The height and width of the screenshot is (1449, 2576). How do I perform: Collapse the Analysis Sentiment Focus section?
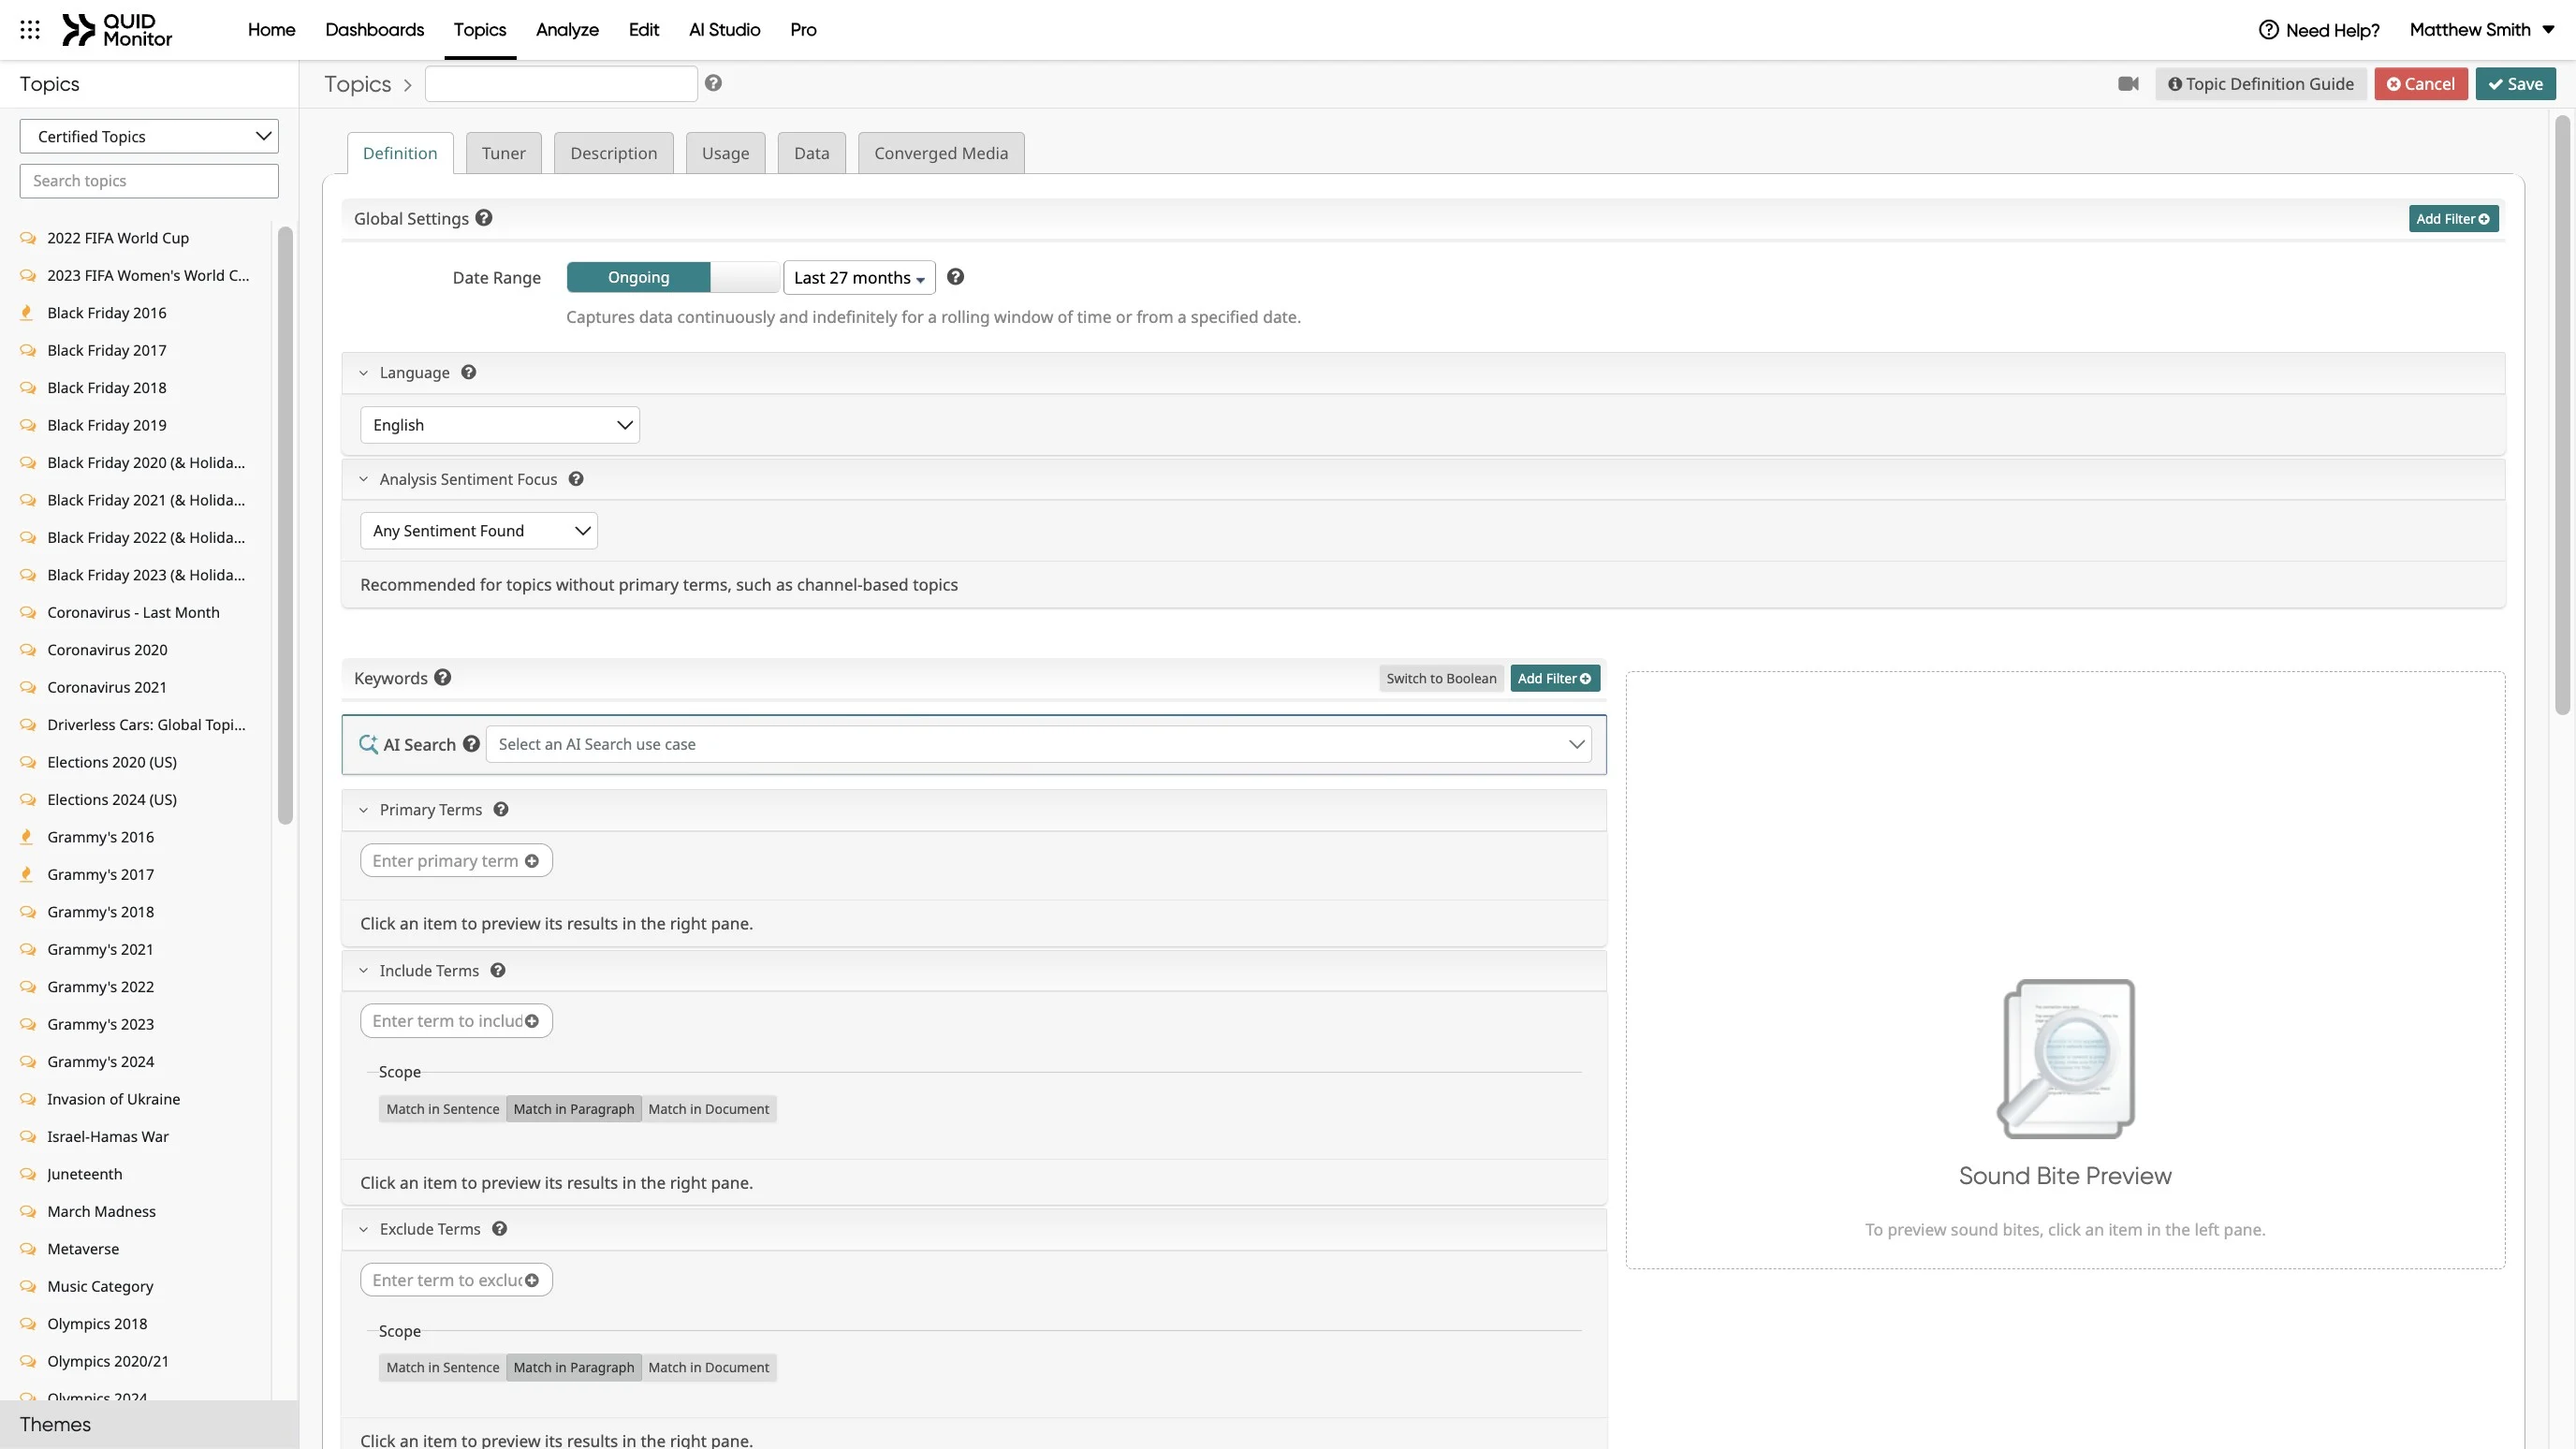click(364, 479)
